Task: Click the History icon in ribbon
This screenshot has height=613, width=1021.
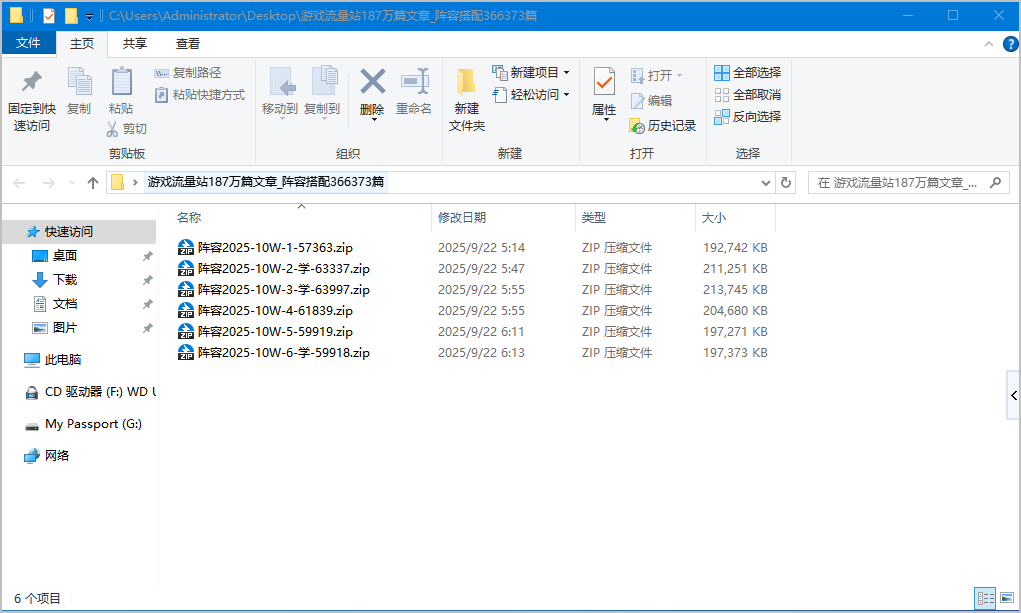Action: [x=663, y=126]
